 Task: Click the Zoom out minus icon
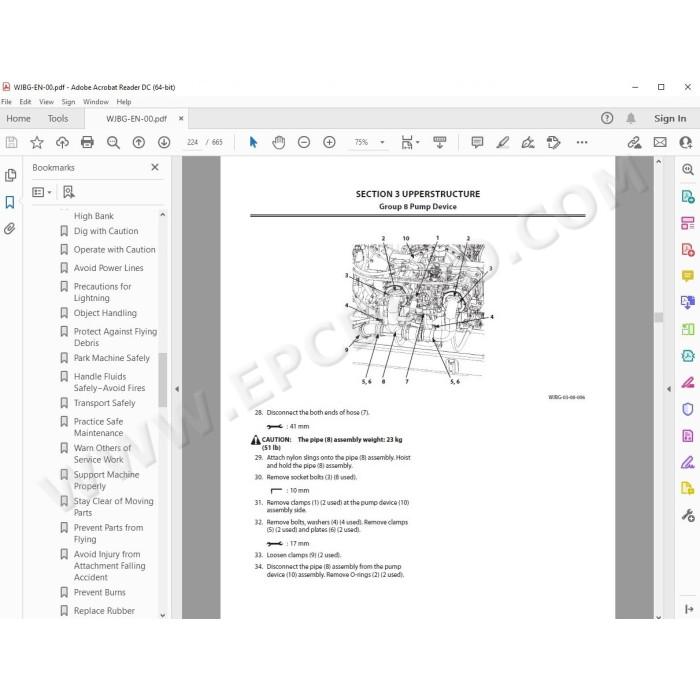click(x=304, y=142)
